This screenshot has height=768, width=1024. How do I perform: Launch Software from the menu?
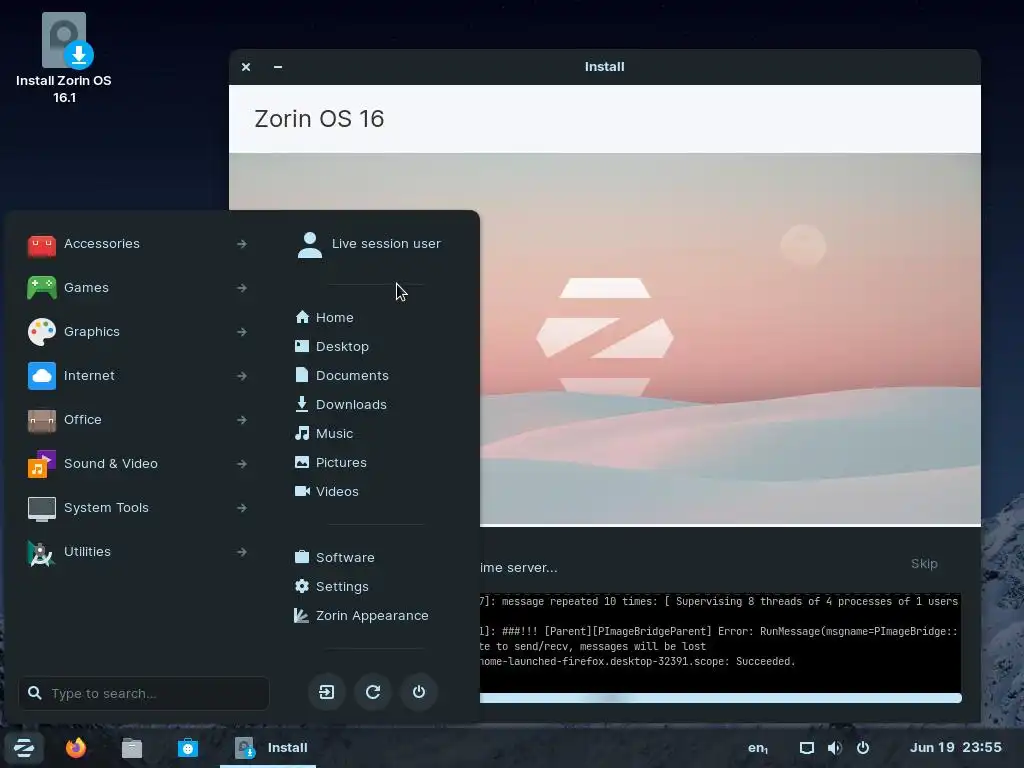click(x=334, y=557)
